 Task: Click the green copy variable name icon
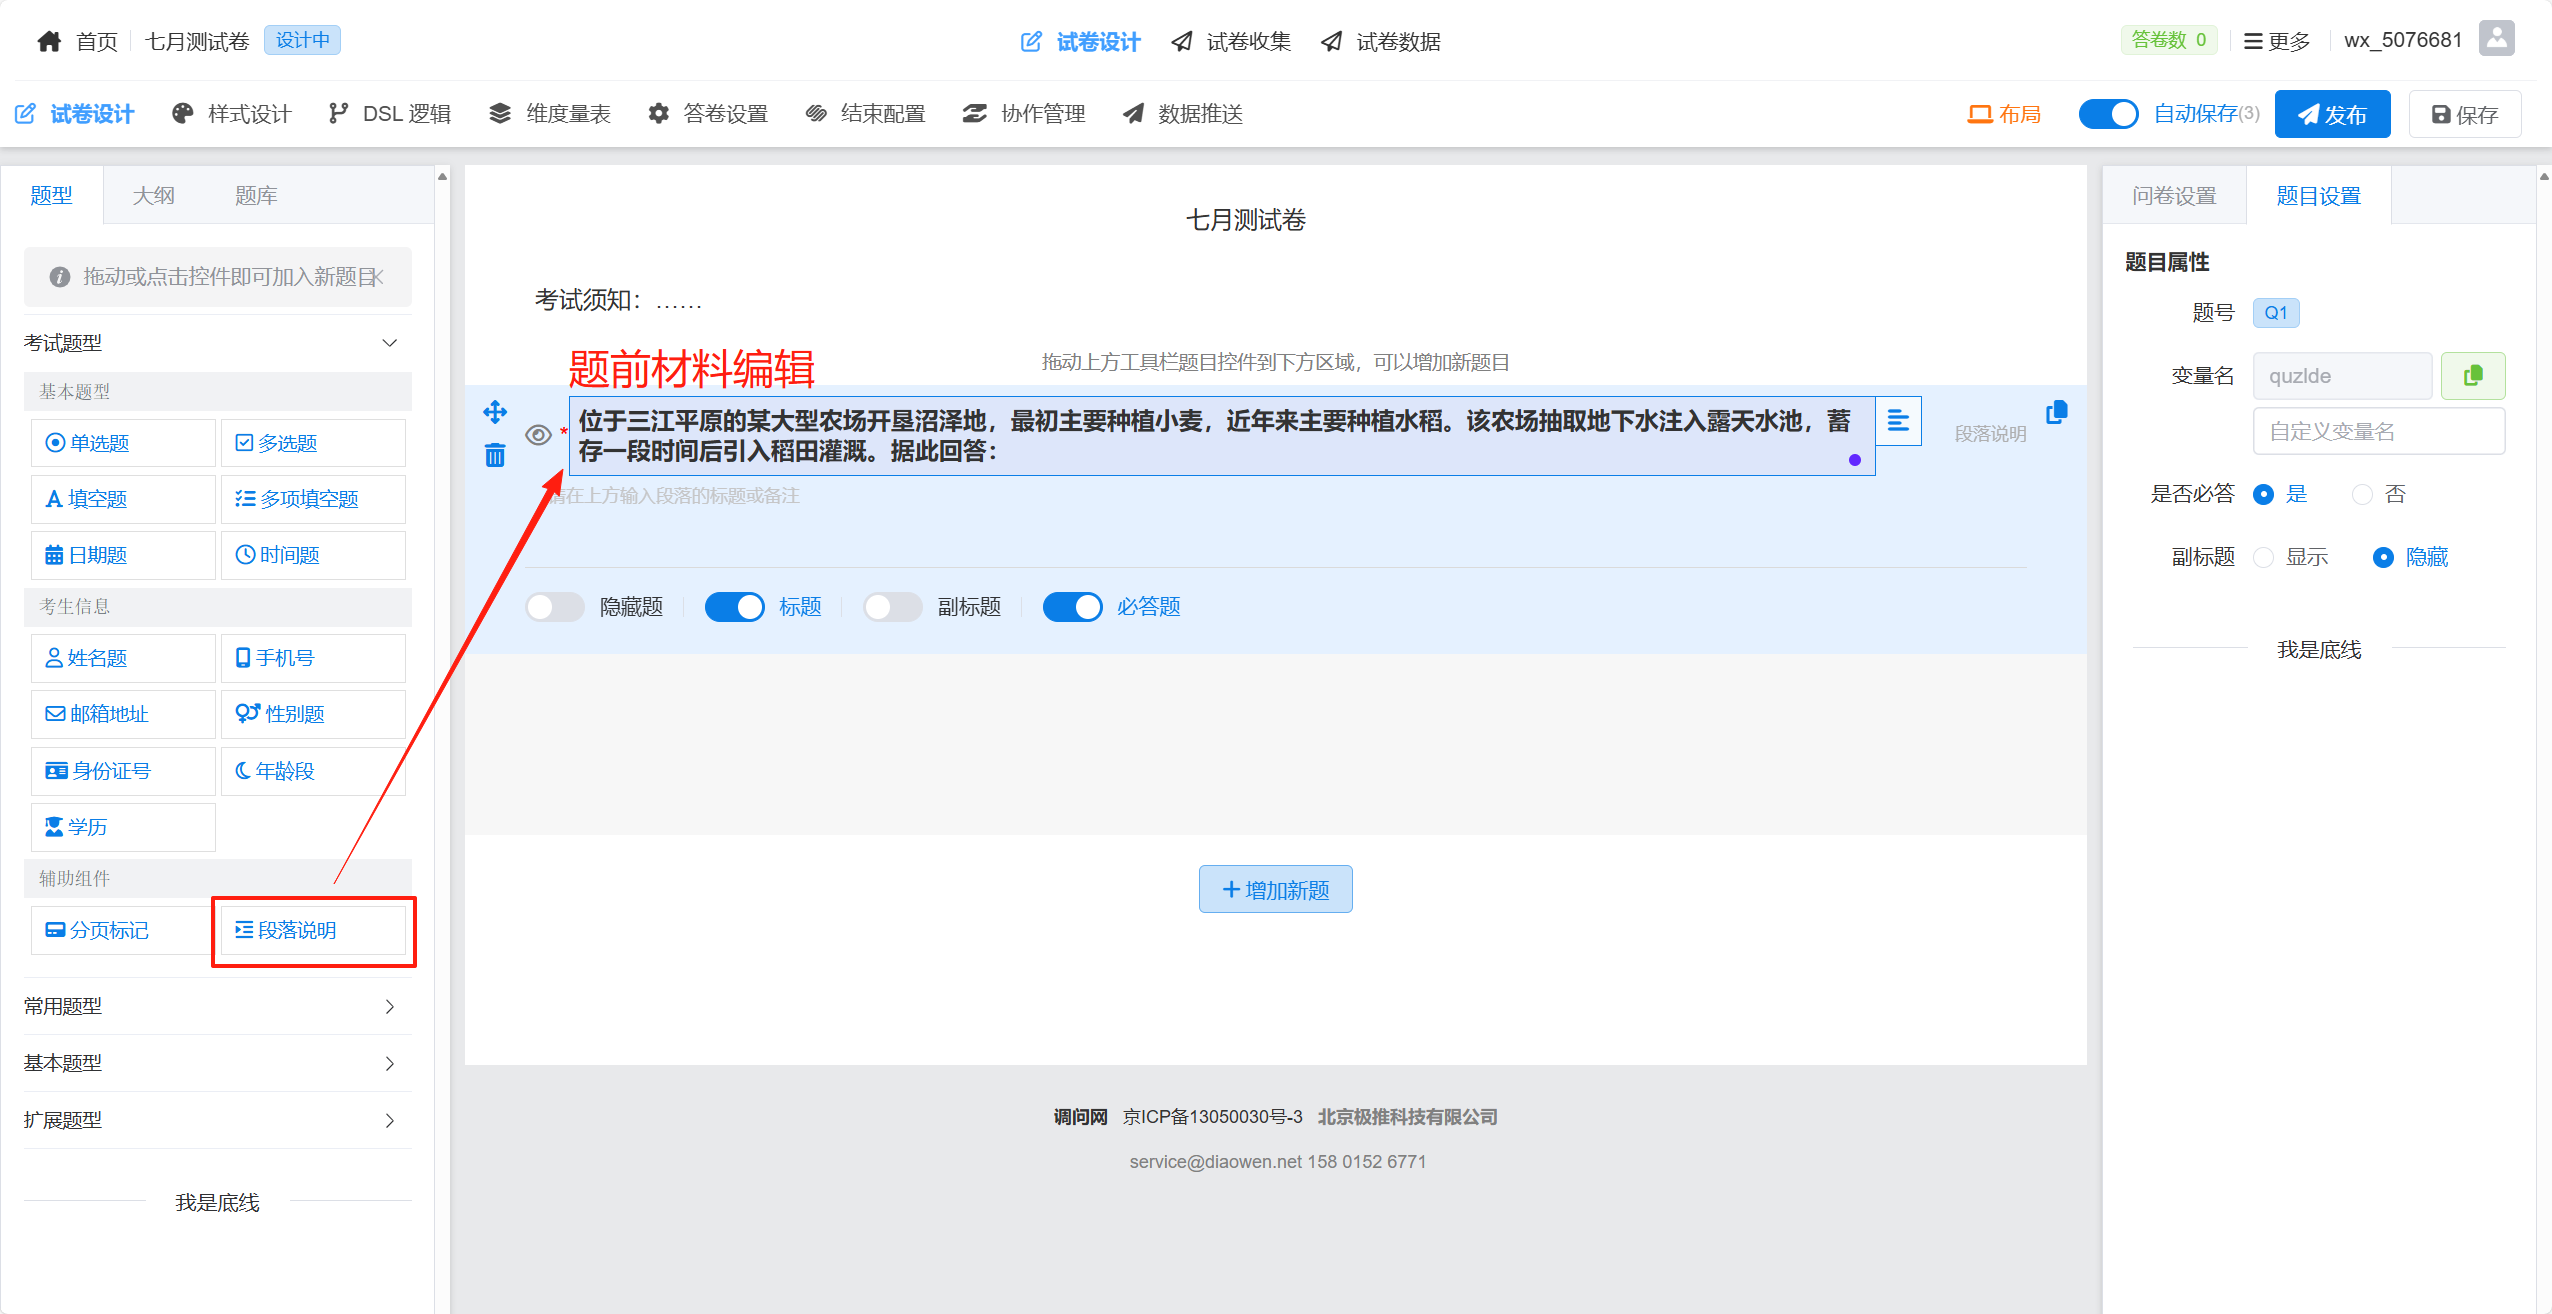[x=2472, y=376]
